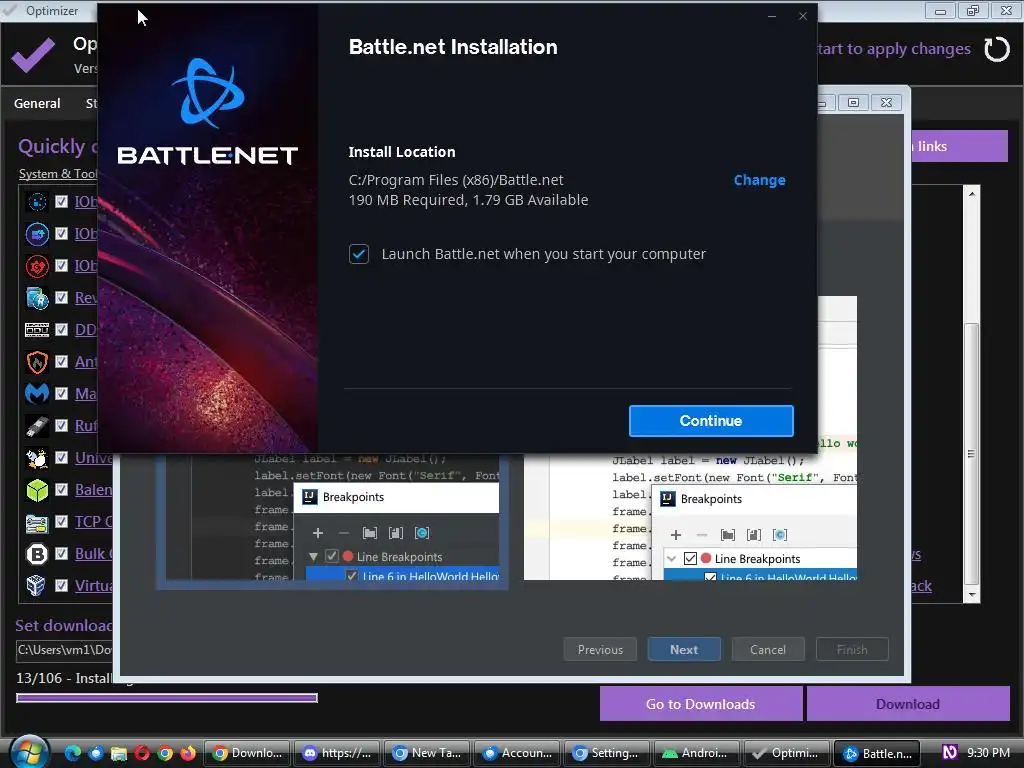1024x768 pixels.
Task: Toggle the checkbox next to Rev entry
Action: [x=61, y=297]
